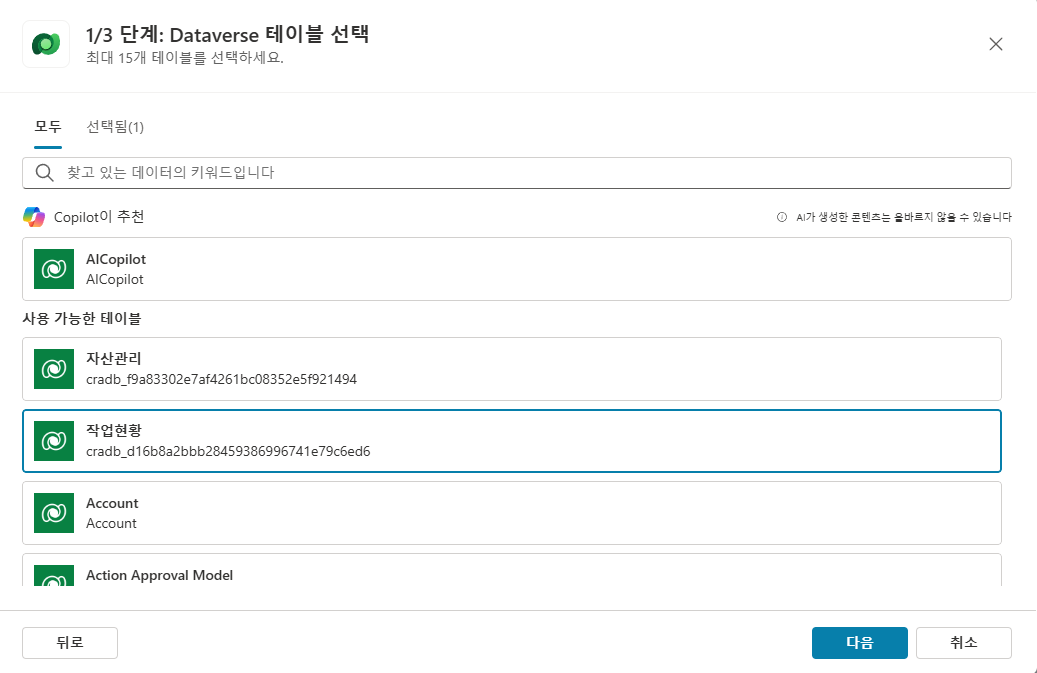Click the 작업현황 table icon
The image size is (1037, 673).
(53, 441)
